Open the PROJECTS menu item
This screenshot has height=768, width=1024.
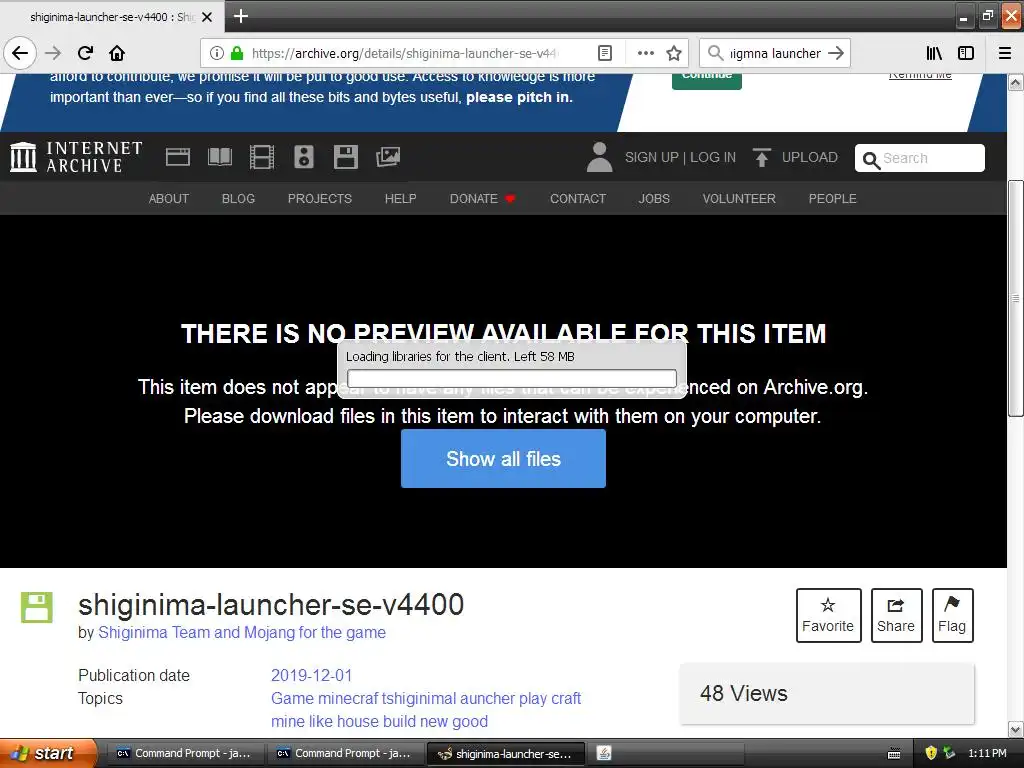coord(320,199)
